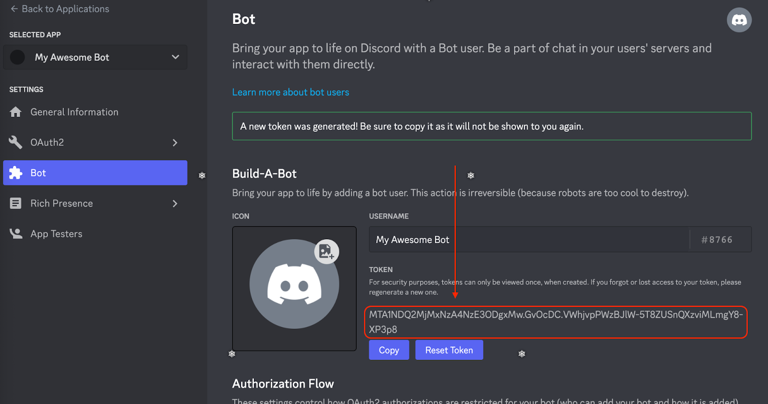Click the app avatar circle in the selected app box
This screenshot has width=768, height=404.
point(18,57)
